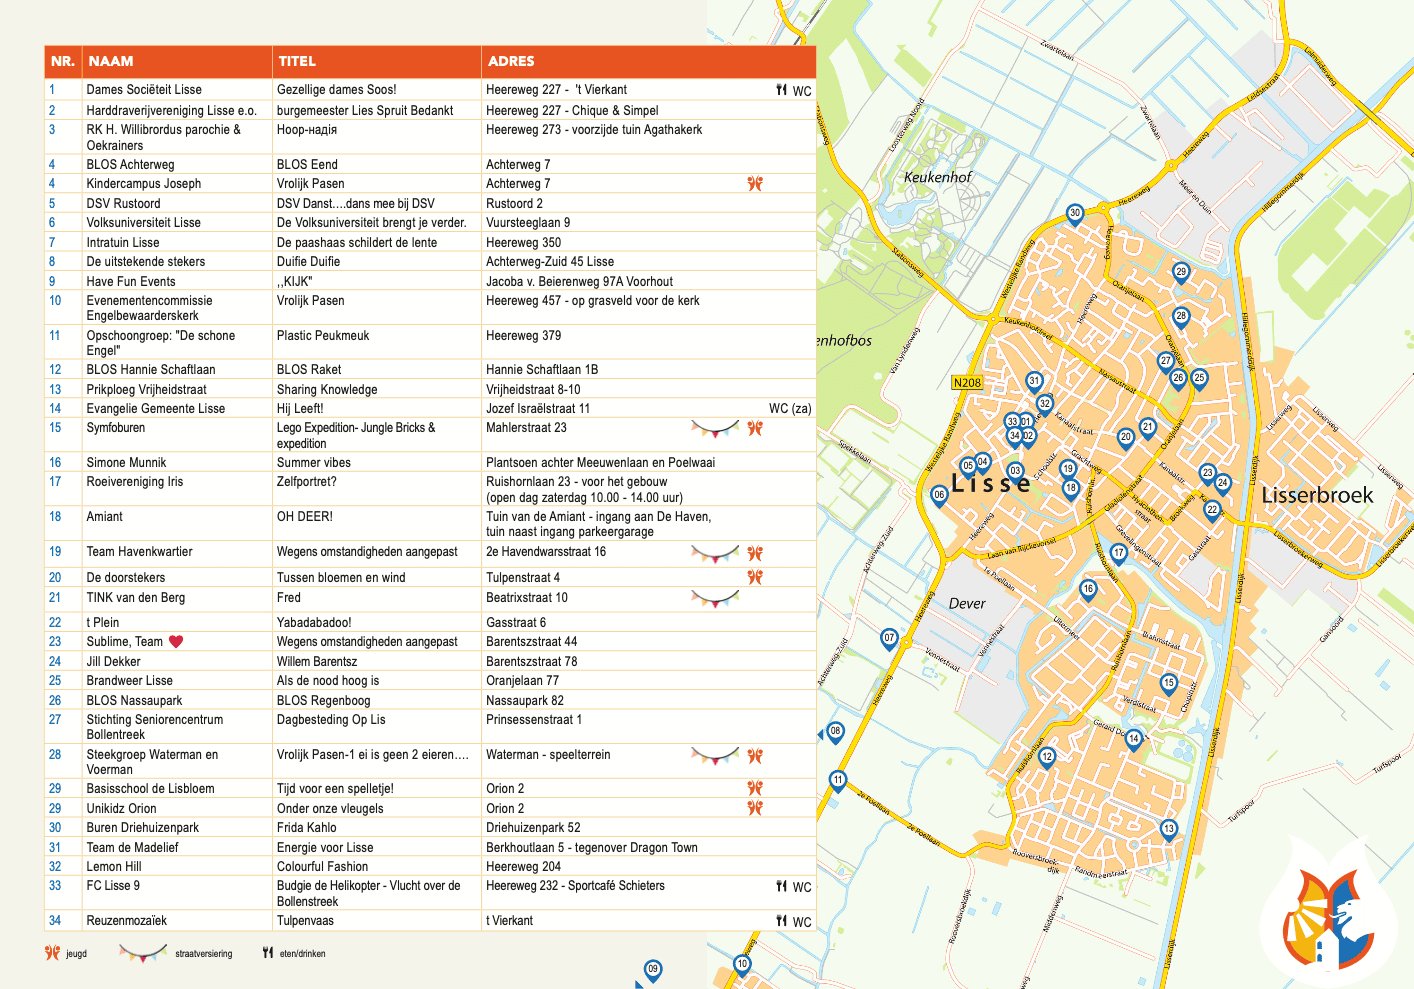Click 'Prikploeg Vrijheidstraat' name cell
Image resolution: width=1414 pixels, height=989 pixels.
147,390
